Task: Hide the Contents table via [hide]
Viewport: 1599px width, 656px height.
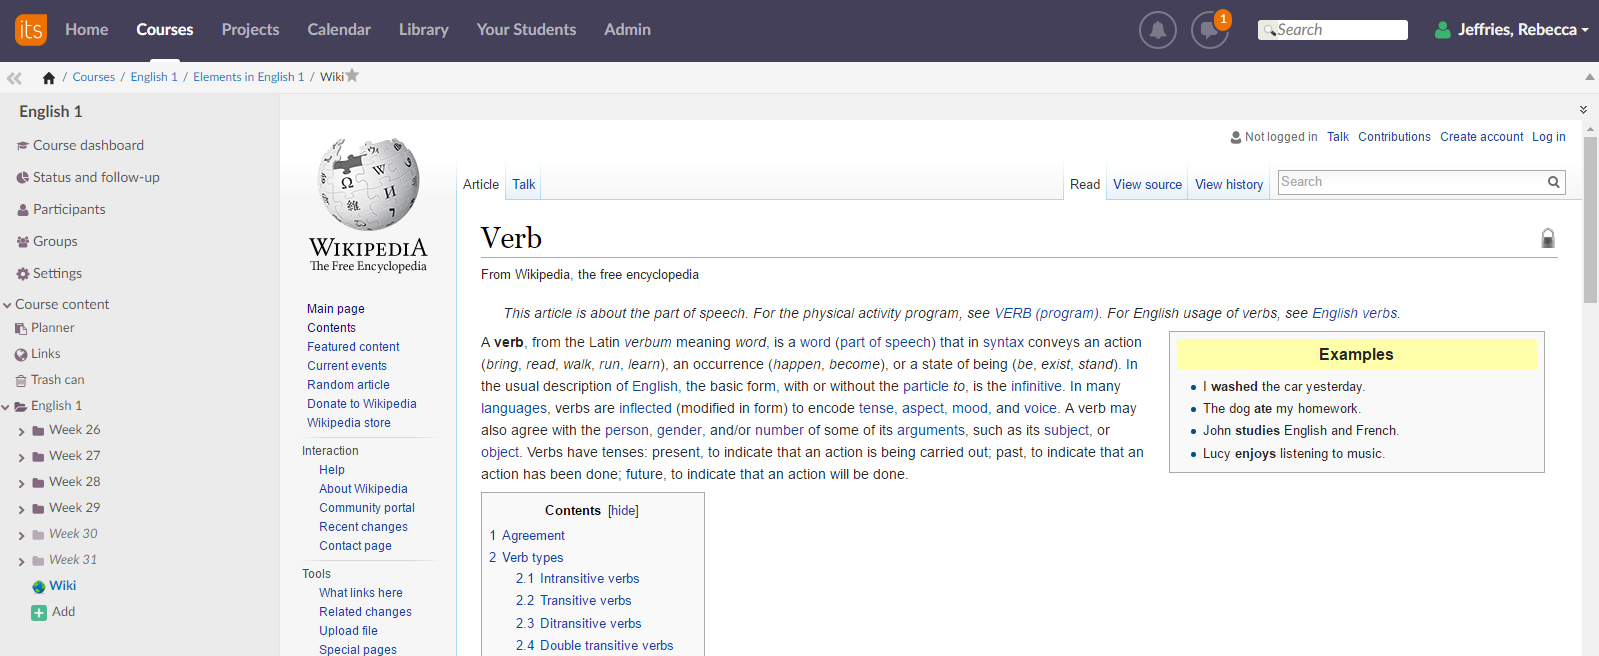Action: [x=623, y=511]
